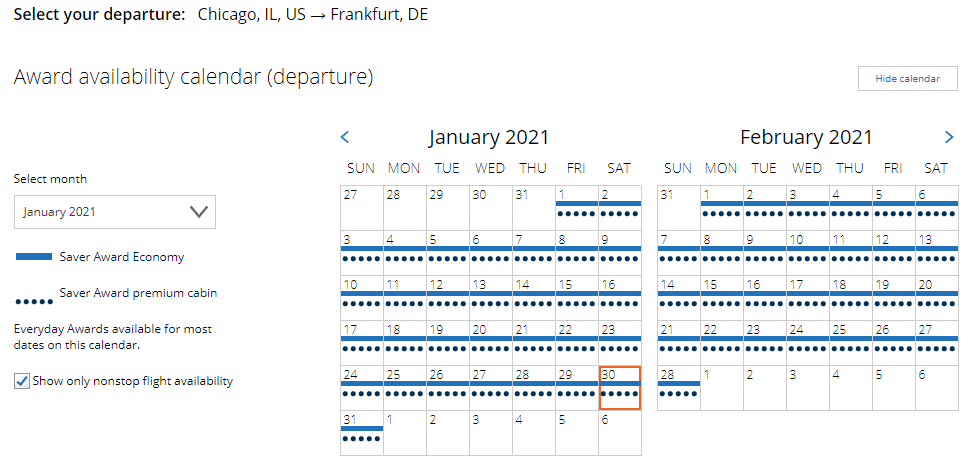The image size is (979, 475).
Task: Advance to next month using right arrow
Action: pyautogui.click(x=949, y=138)
